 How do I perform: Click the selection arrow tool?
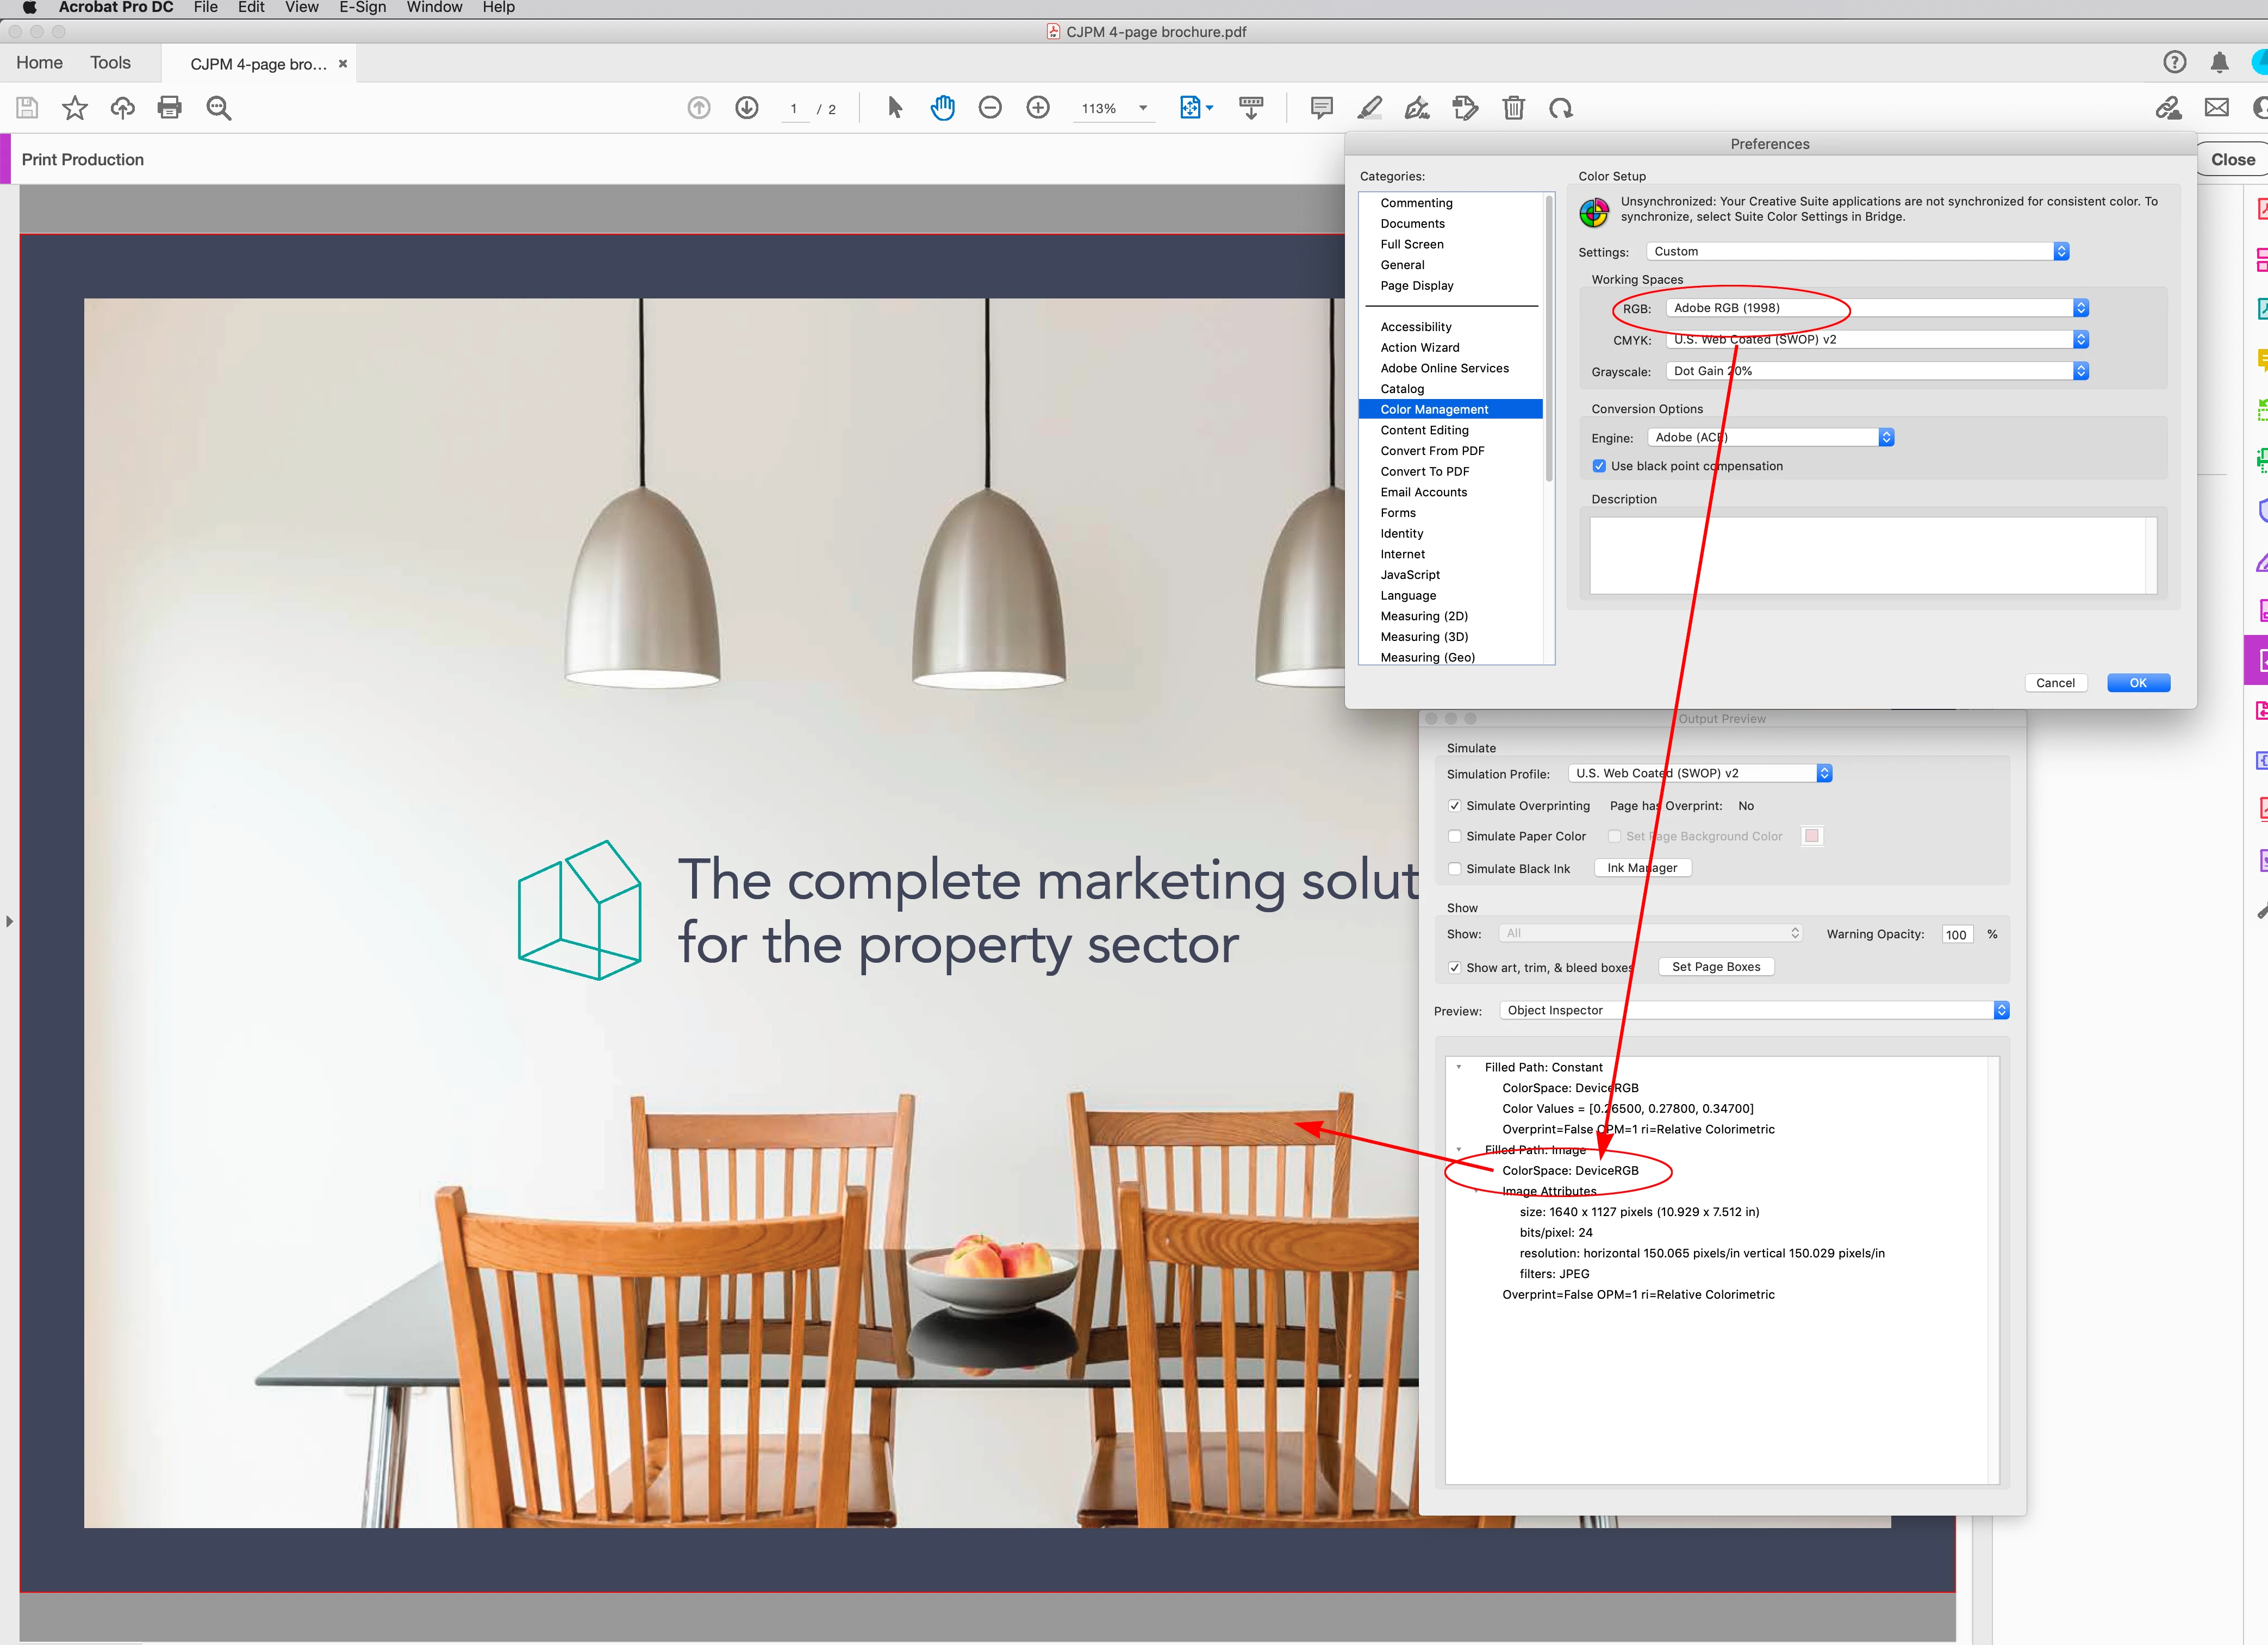pos(895,108)
